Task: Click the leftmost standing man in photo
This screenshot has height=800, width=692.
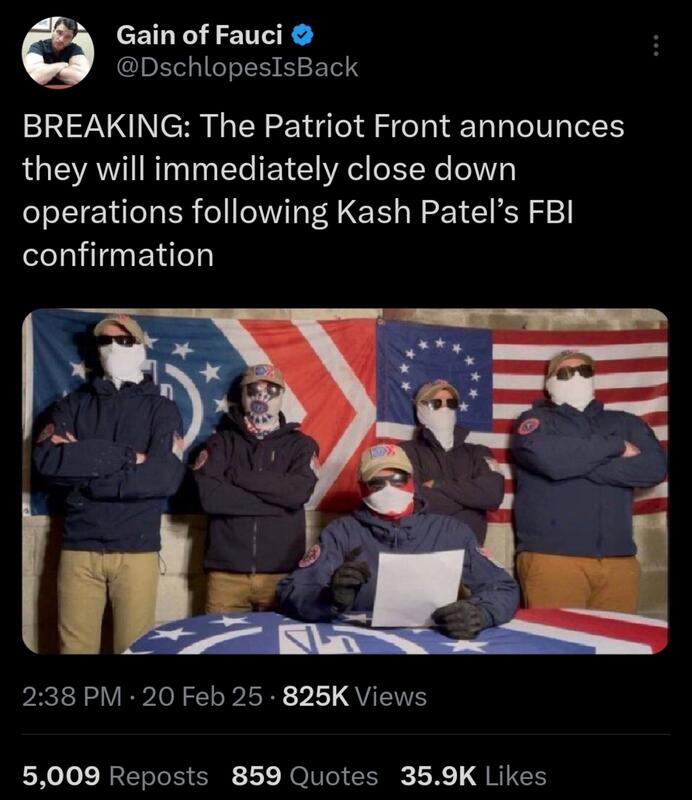Action: 107,484
